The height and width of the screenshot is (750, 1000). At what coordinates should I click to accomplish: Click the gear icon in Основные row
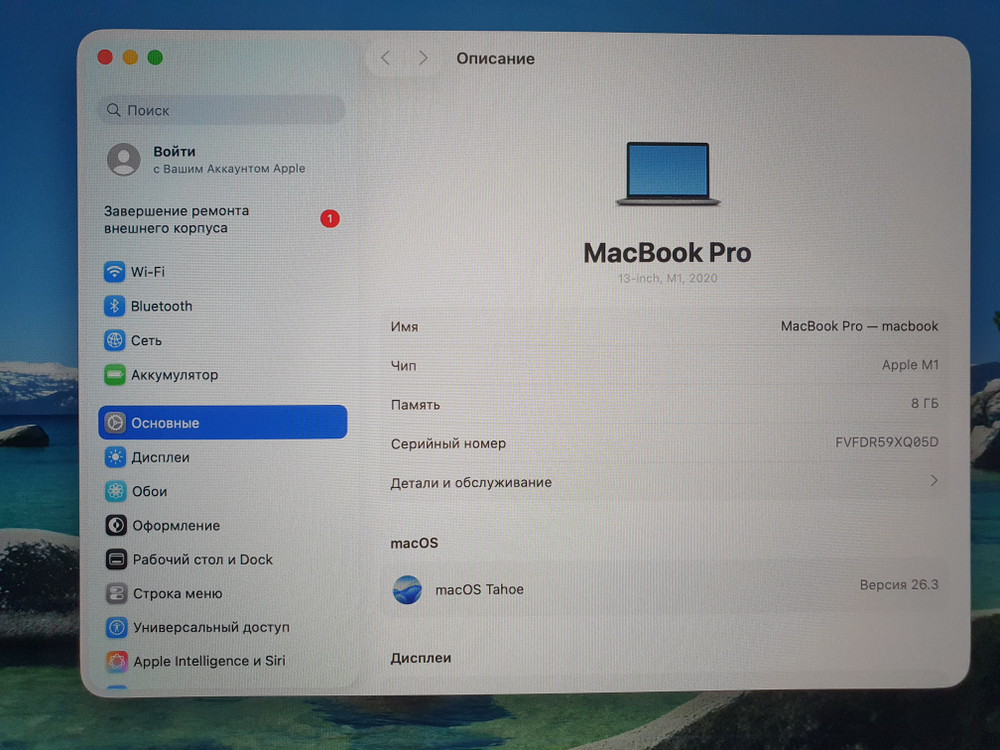115,422
